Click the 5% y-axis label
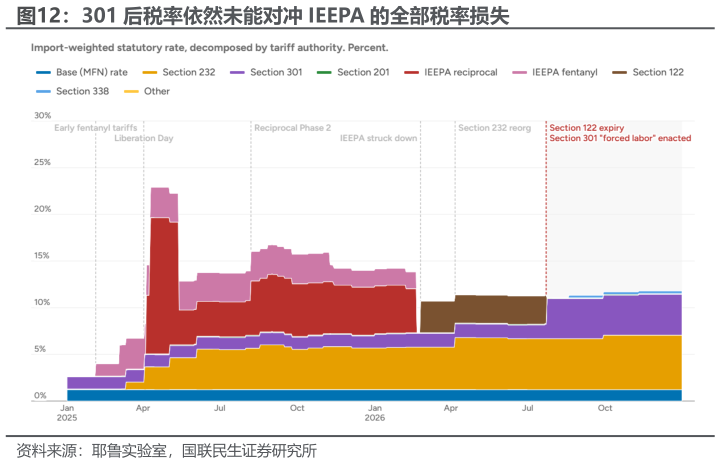The width and height of the screenshot is (720, 463). click(40, 349)
